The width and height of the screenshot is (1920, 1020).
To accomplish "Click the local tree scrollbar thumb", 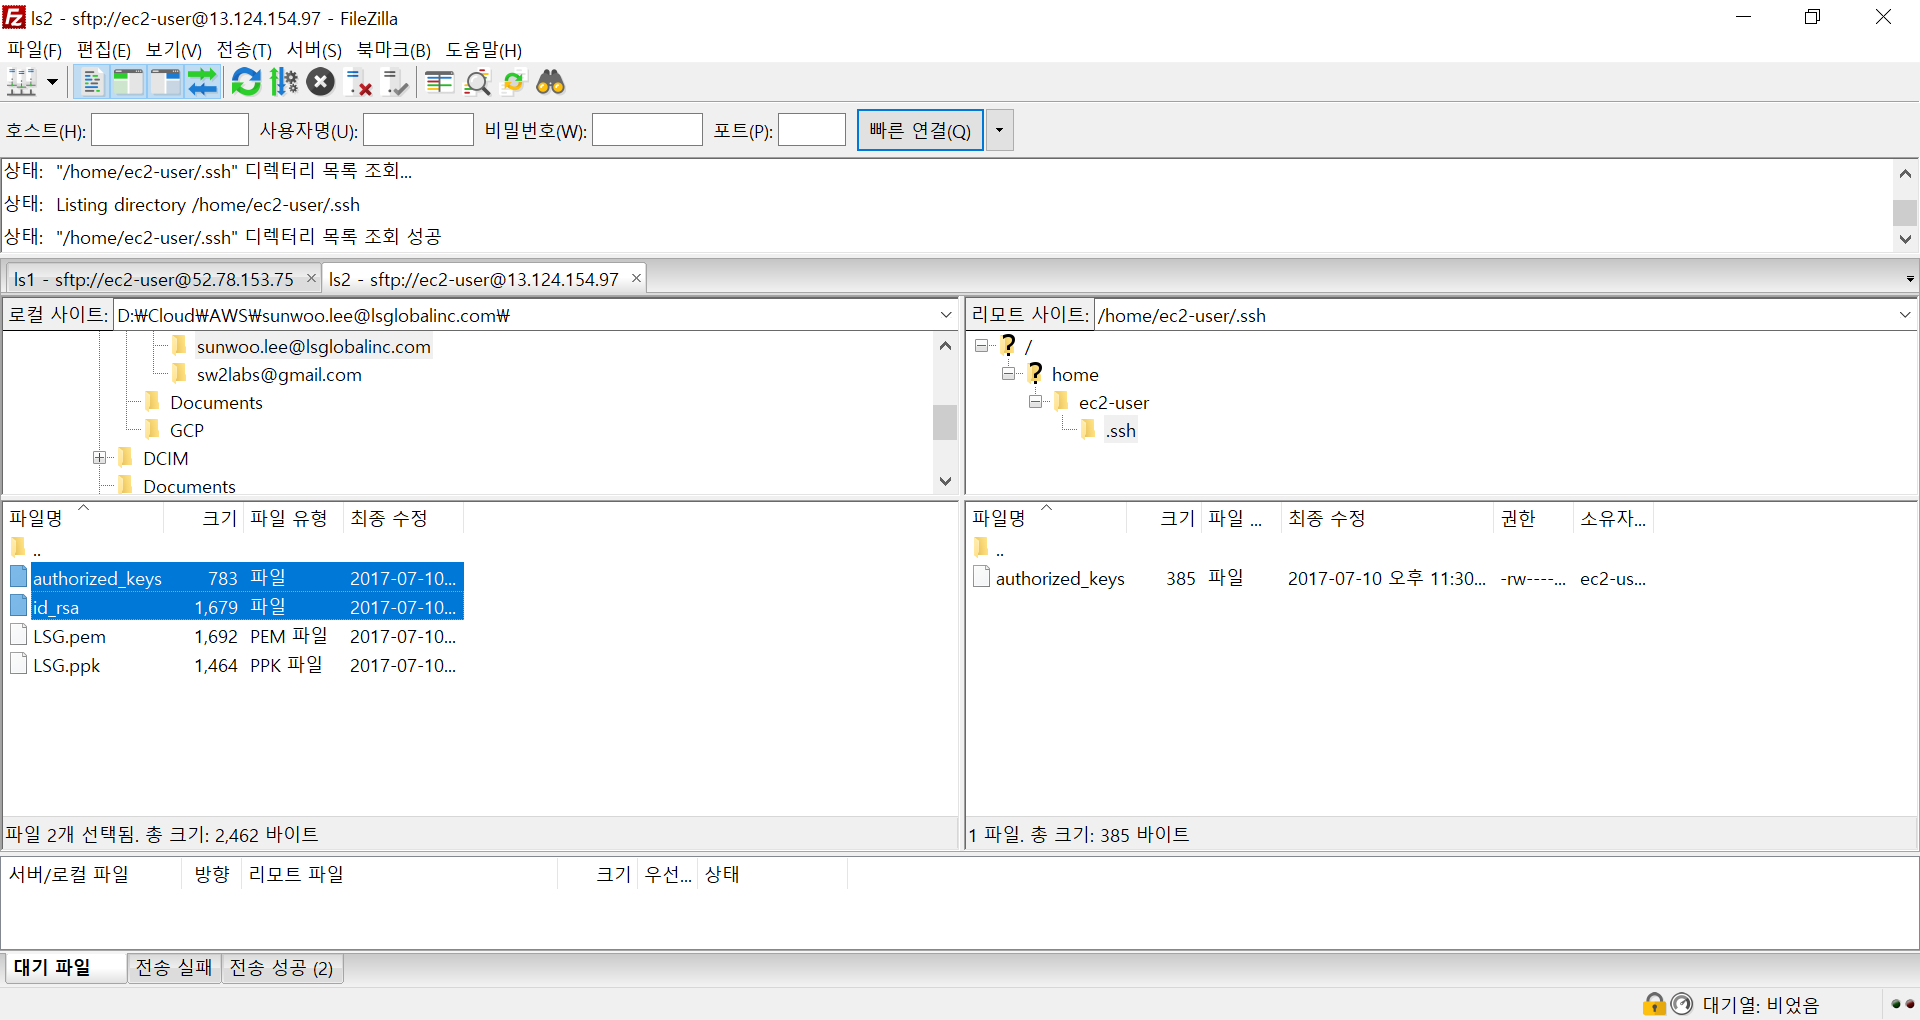I will (945, 422).
